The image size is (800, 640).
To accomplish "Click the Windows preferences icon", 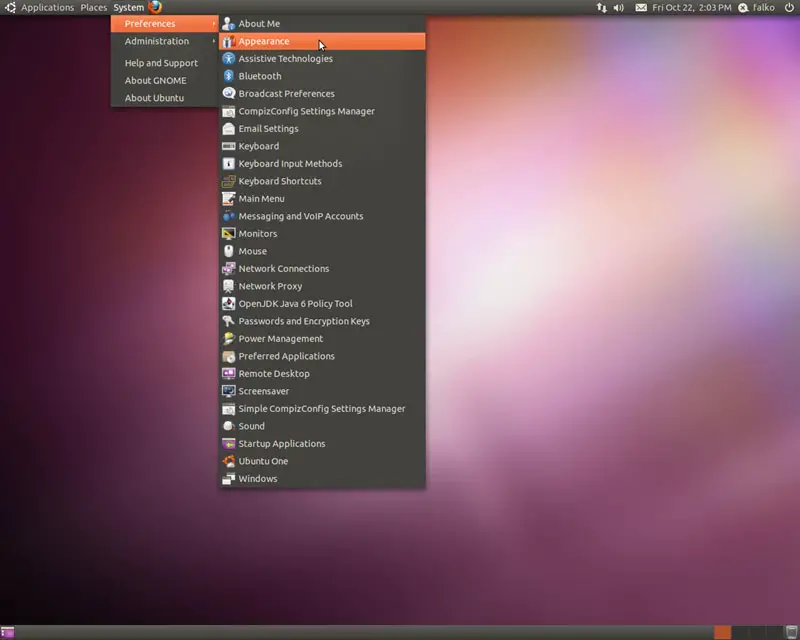I will point(229,479).
